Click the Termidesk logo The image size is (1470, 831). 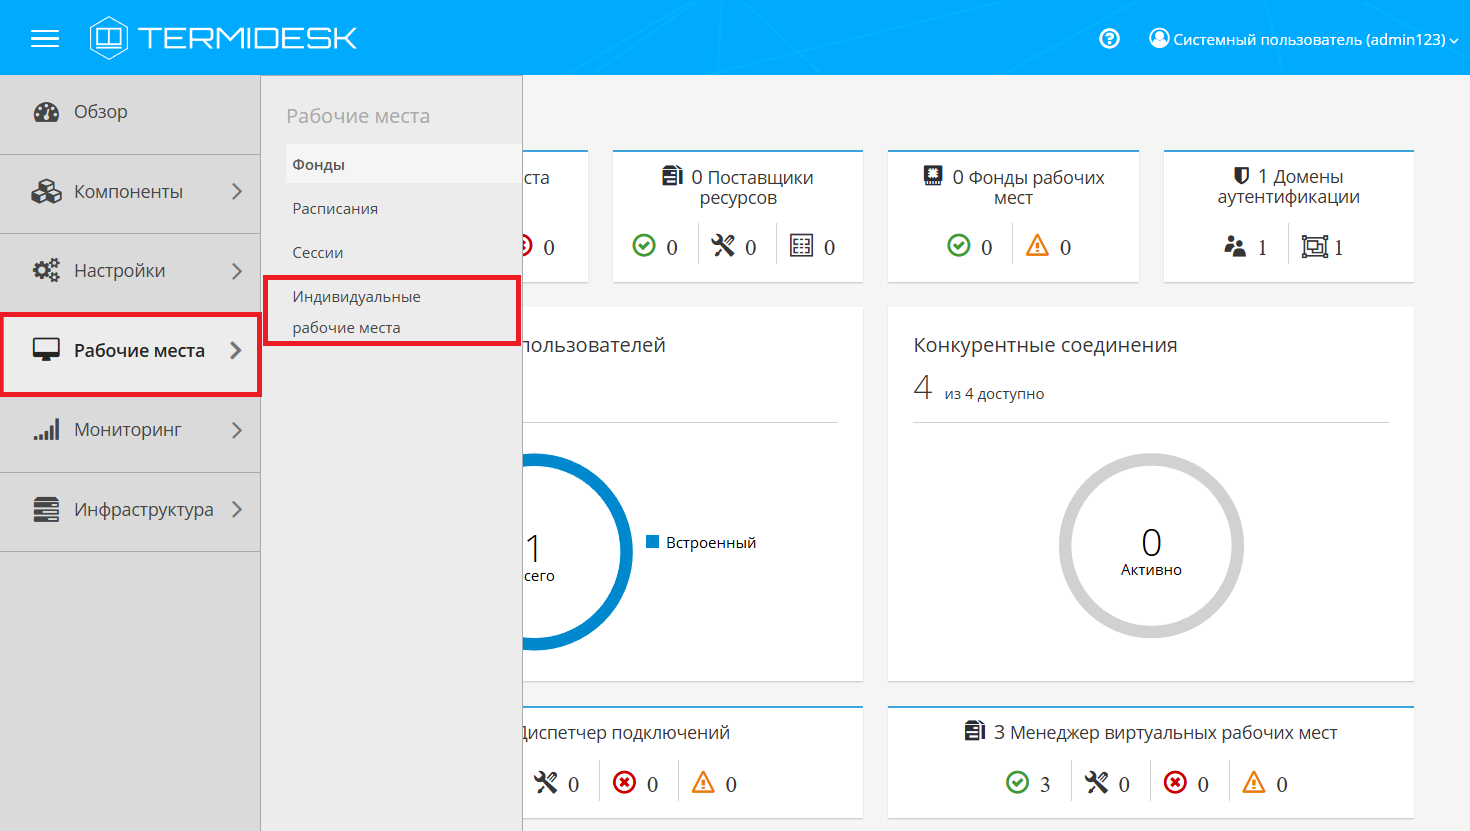223,38
